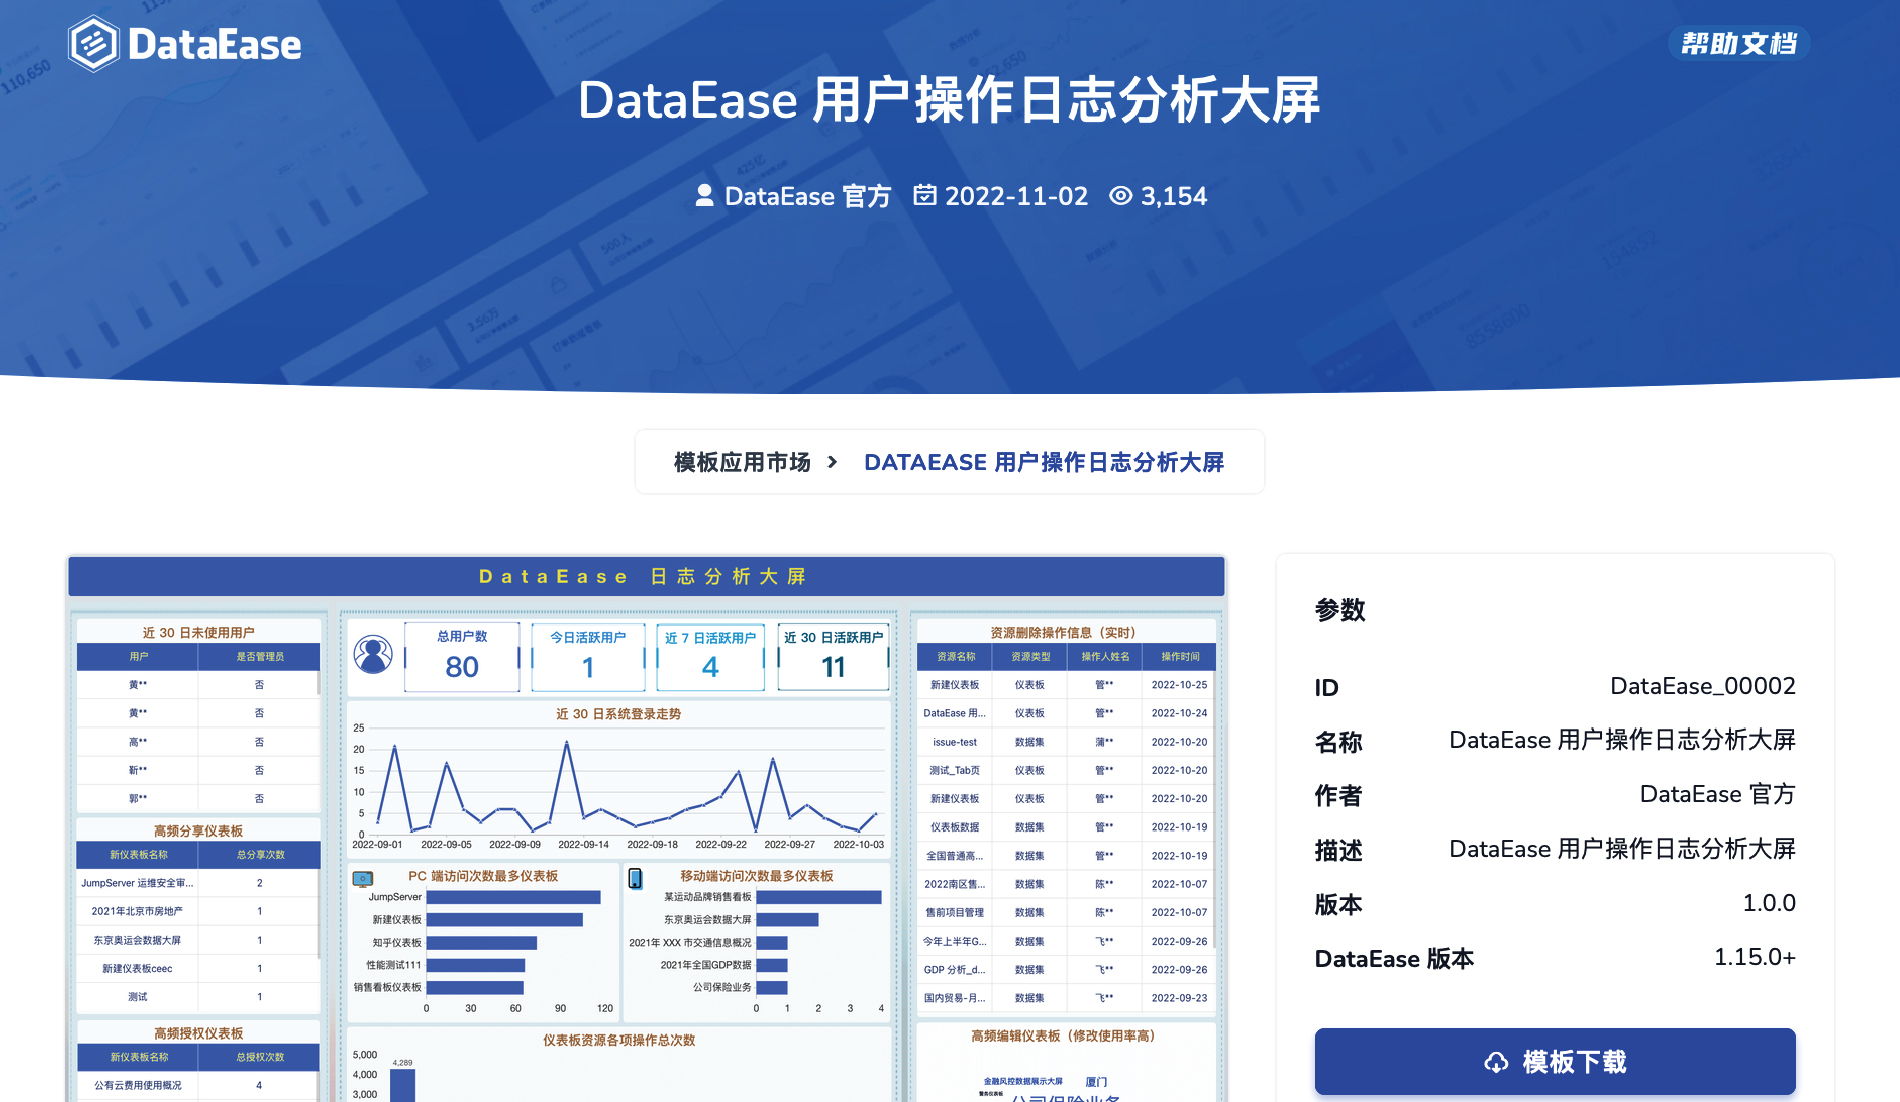Click 操作时间 column header in preview
Viewport: 1900px width, 1102px height.
coord(1179,657)
